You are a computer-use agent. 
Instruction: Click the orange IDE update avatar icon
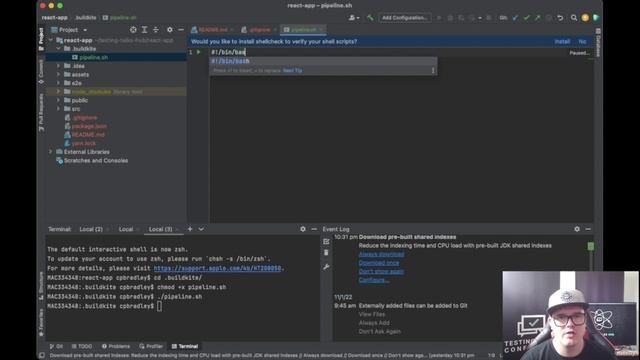[x=585, y=18]
